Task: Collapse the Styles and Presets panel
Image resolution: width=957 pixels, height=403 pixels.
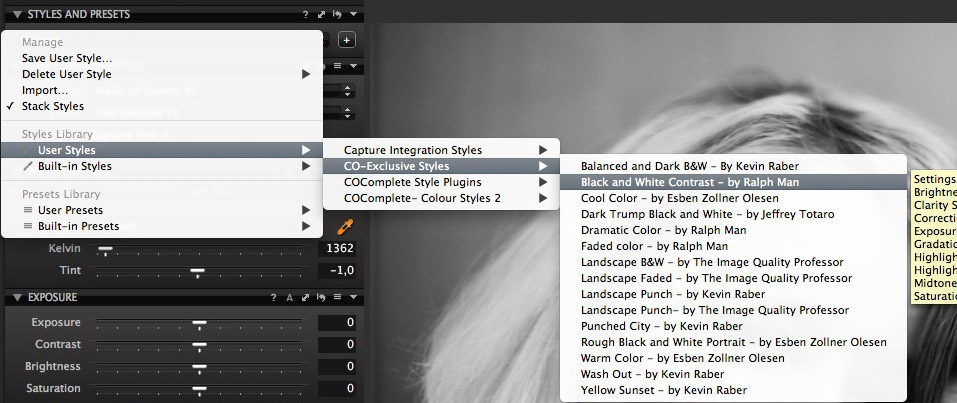Action: pos(16,14)
